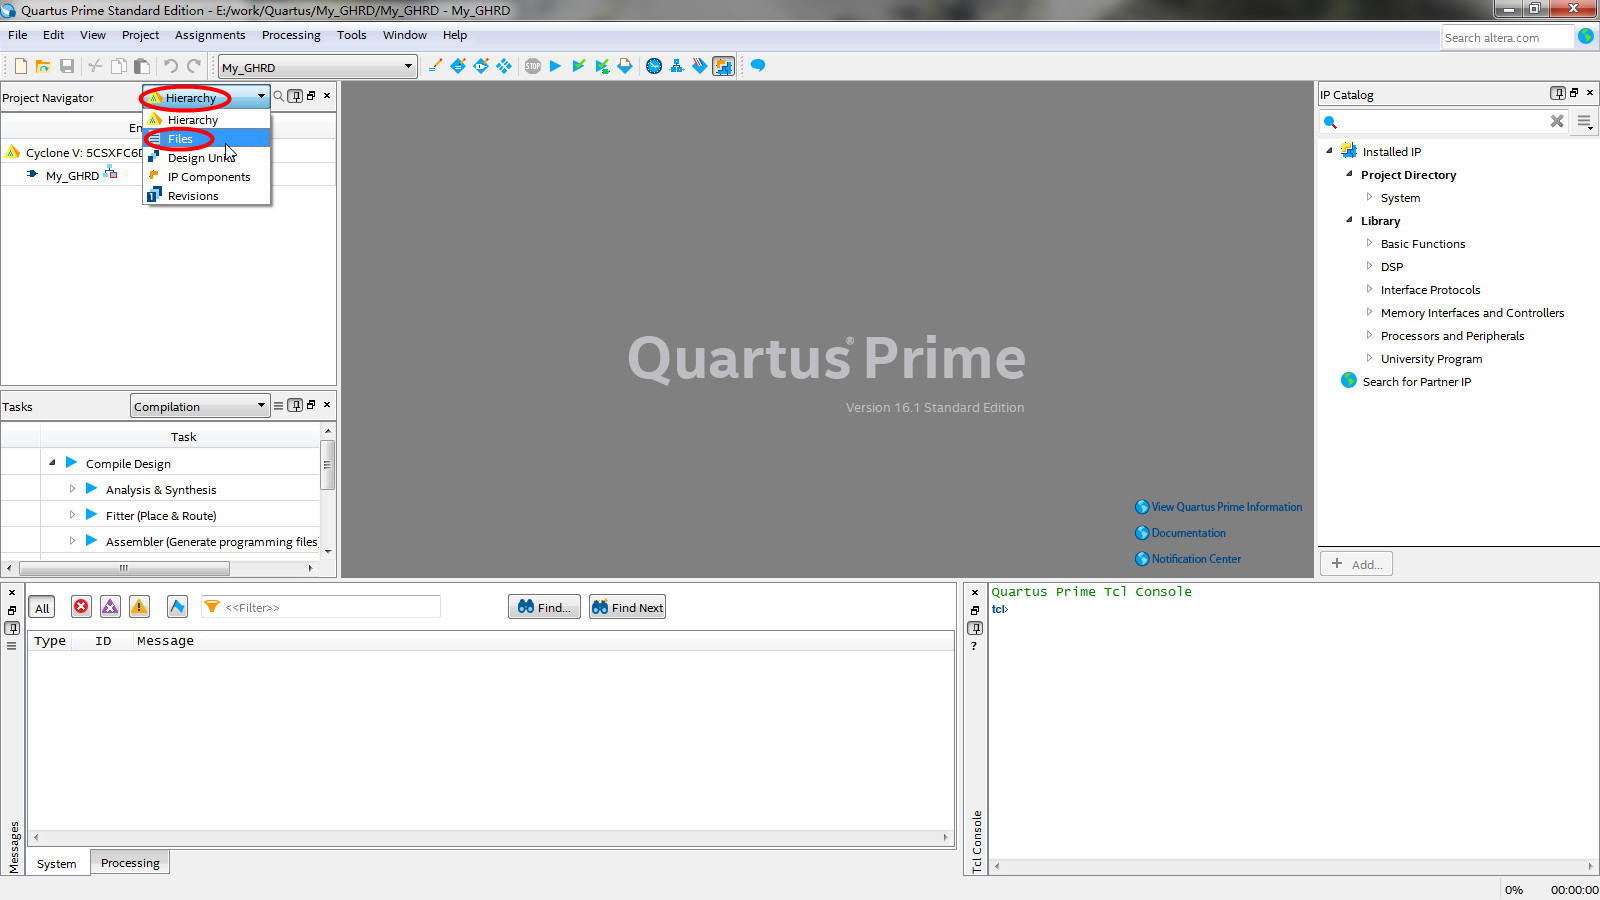Click the Find... button

click(544, 607)
